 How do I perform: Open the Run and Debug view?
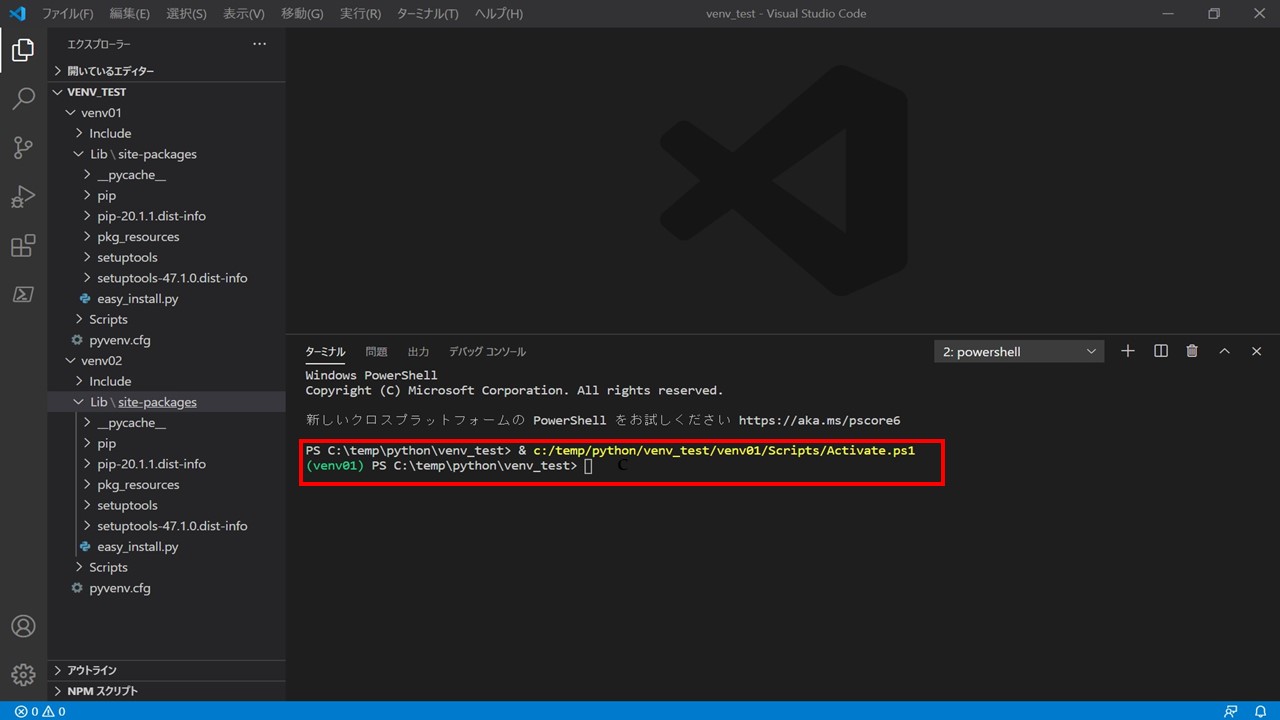[x=22, y=196]
